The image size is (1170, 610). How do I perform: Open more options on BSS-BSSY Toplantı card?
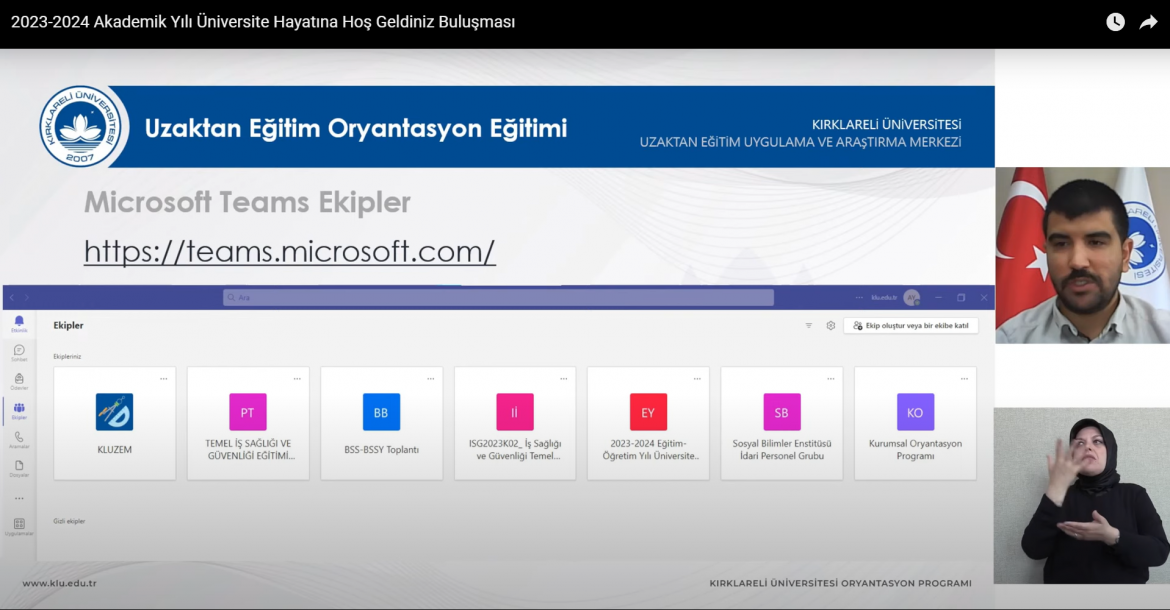(x=431, y=379)
